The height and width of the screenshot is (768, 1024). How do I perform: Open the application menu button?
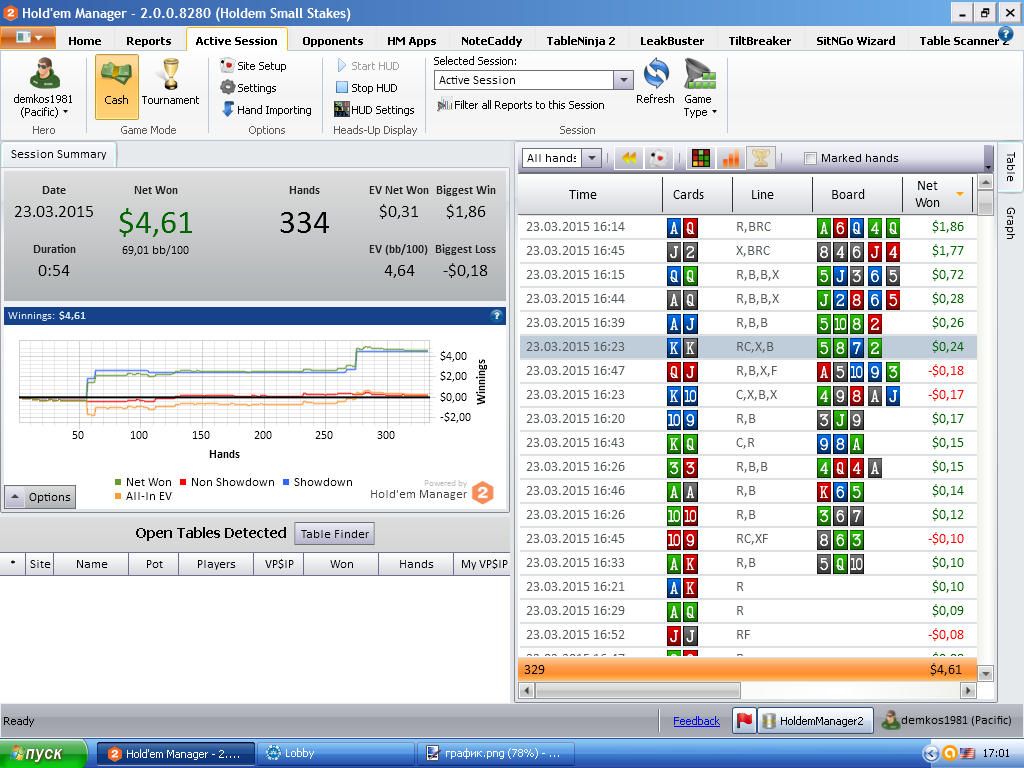[x=28, y=38]
